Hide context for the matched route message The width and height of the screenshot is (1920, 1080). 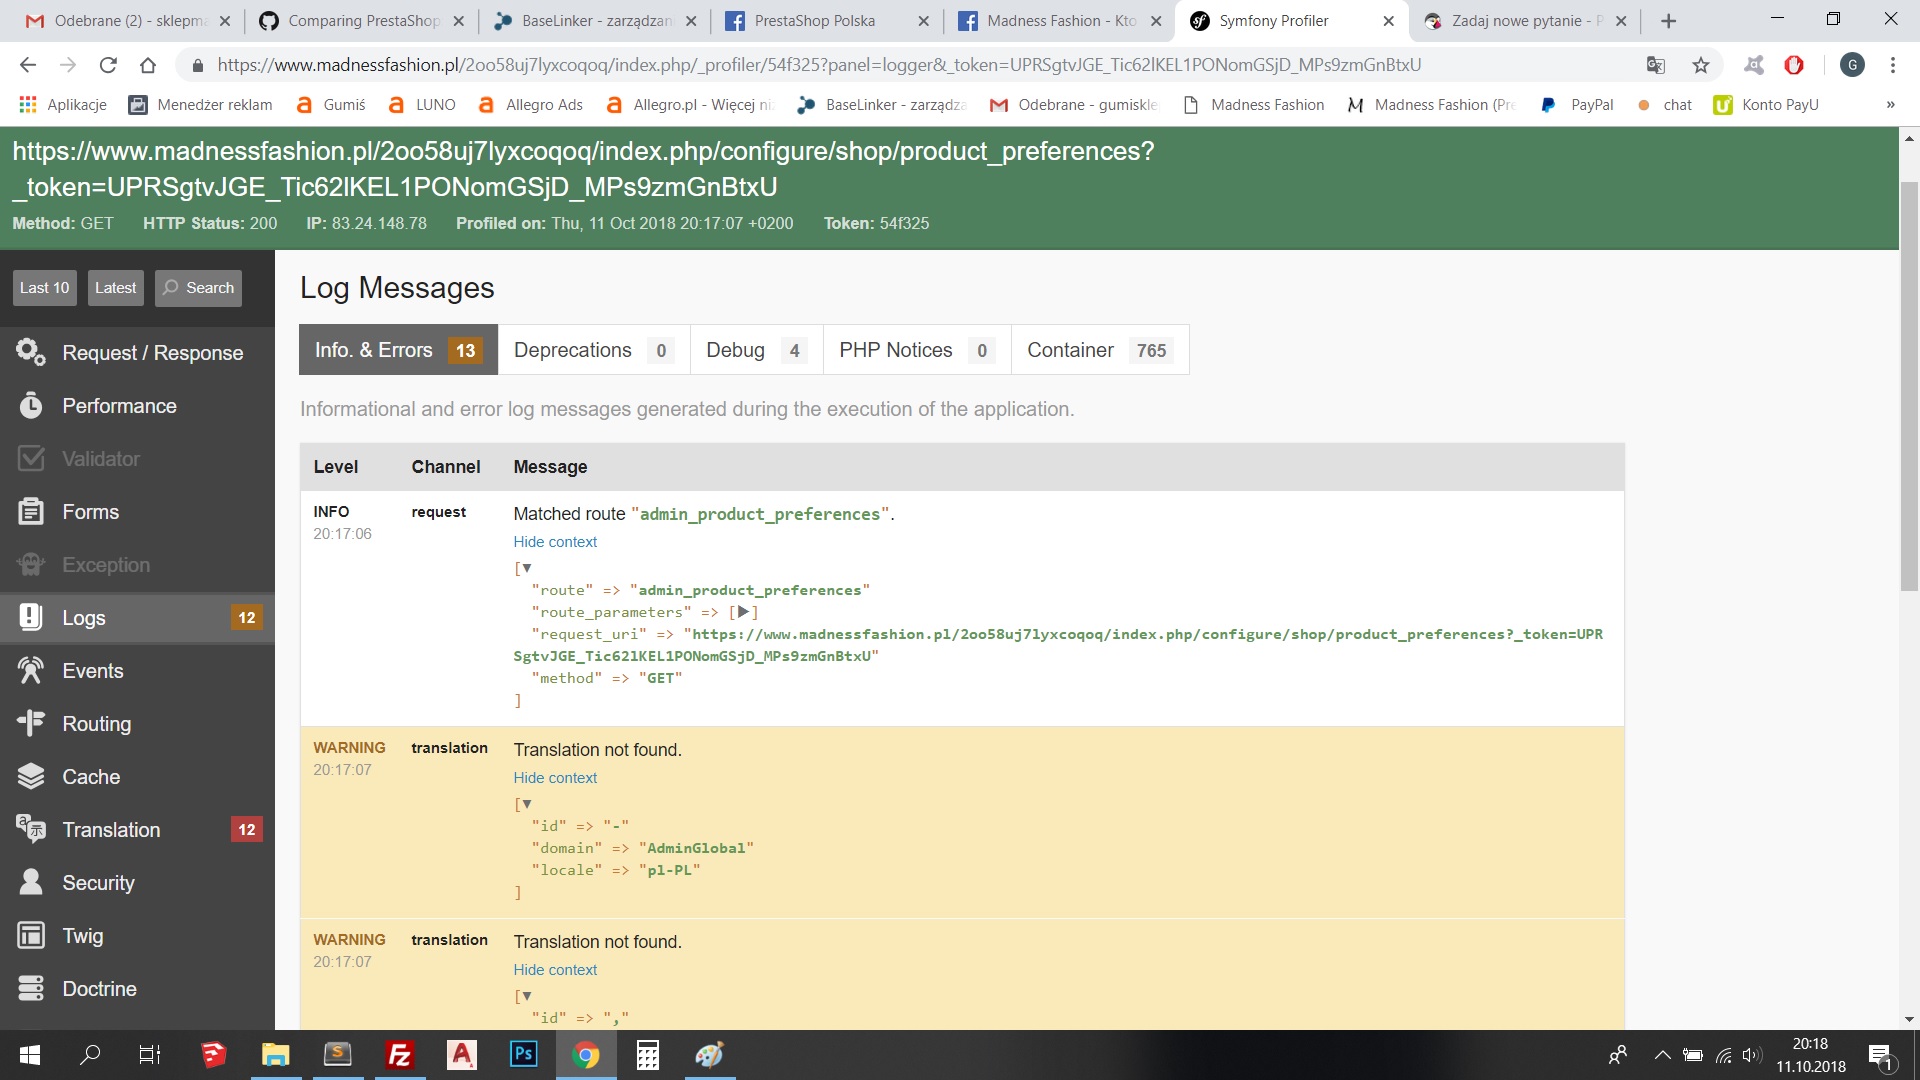point(555,542)
